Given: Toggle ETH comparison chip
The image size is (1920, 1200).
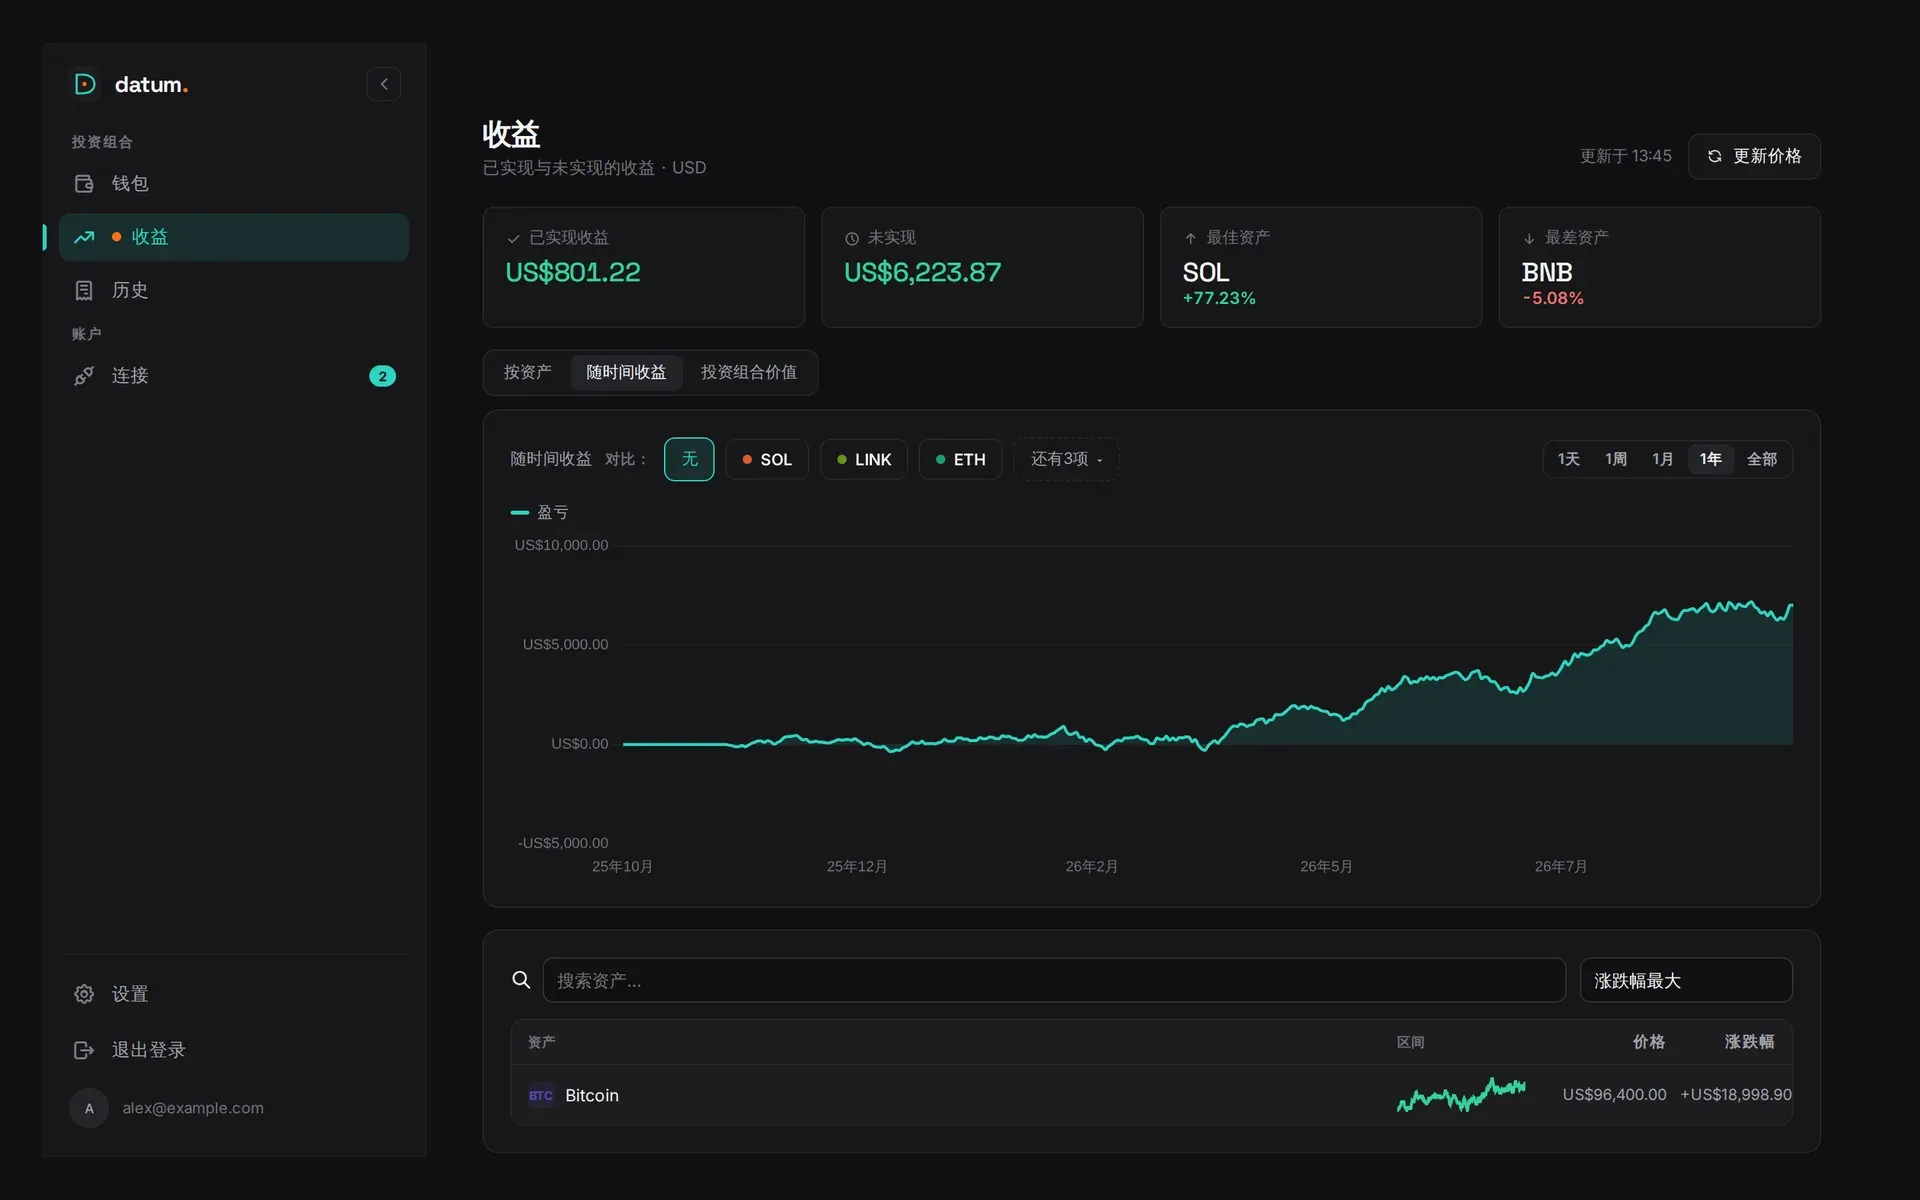Looking at the screenshot, I should pos(960,459).
